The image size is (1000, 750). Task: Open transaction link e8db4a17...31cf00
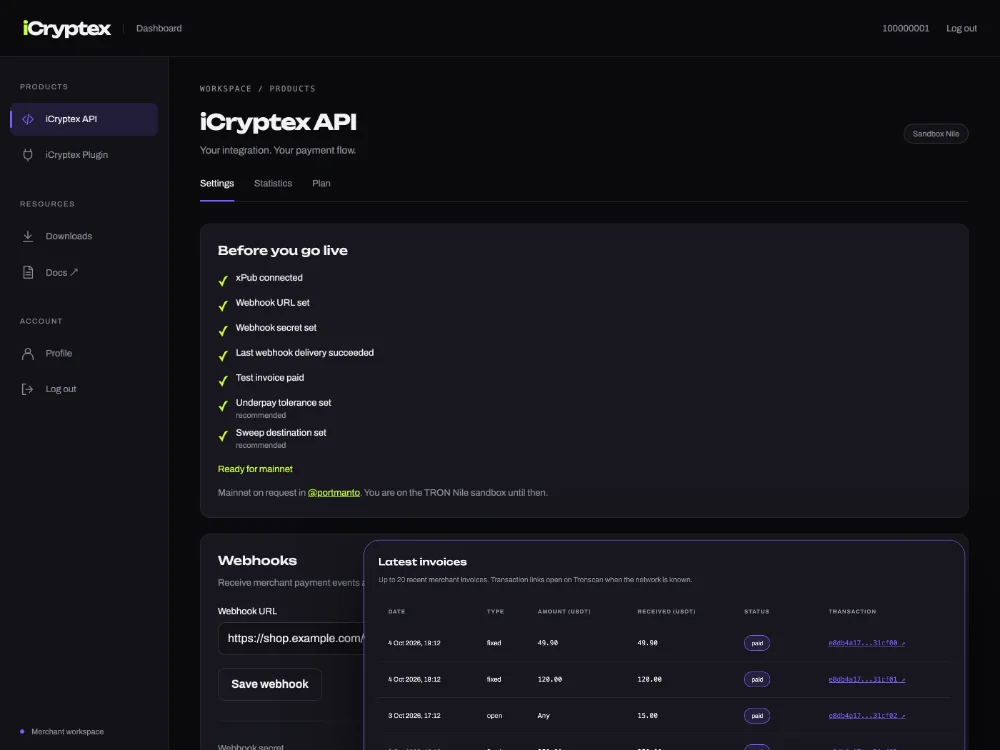click(867, 643)
